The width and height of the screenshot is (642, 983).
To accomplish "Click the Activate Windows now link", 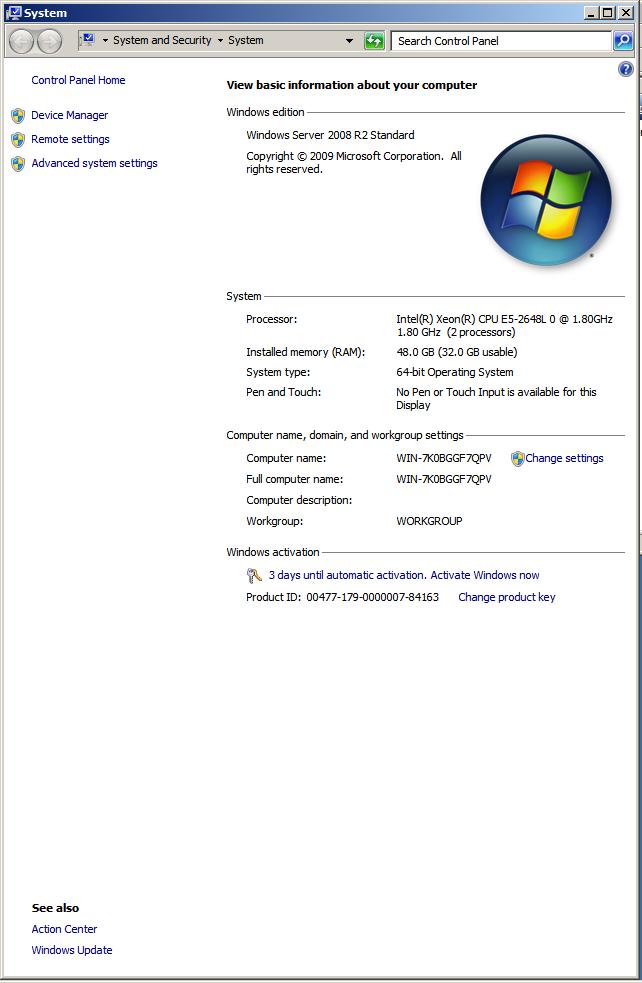I will click(485, 575).
